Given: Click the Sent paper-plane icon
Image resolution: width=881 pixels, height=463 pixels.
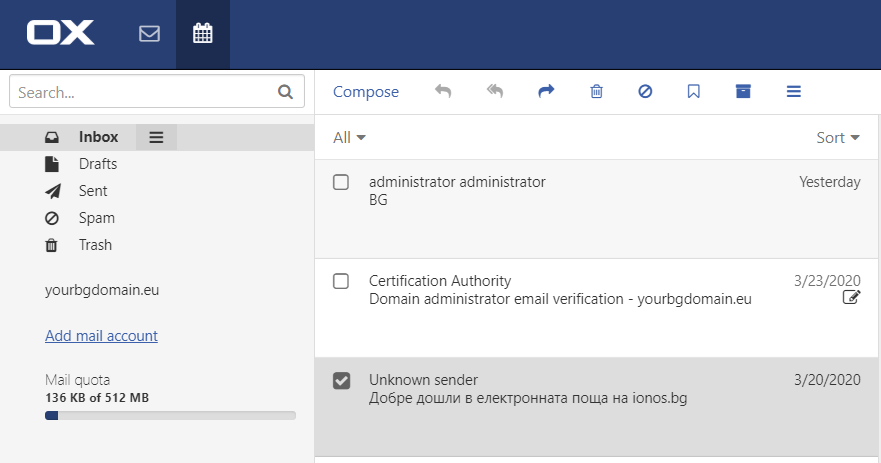Looking at the screenshot, I should tap(53, 192).
